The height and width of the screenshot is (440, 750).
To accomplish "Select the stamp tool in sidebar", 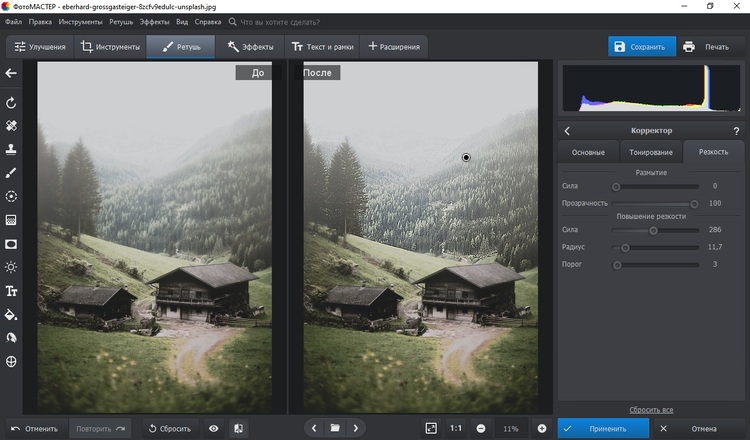I will point(12,149).
